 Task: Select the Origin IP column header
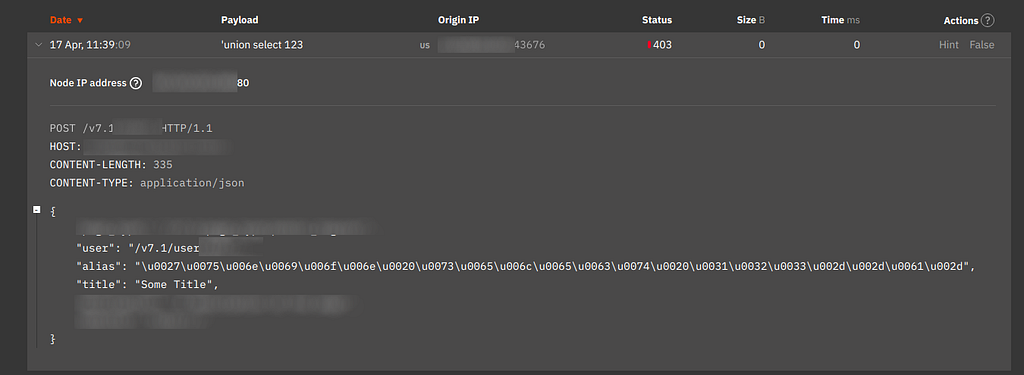click(x=458, y=20)
